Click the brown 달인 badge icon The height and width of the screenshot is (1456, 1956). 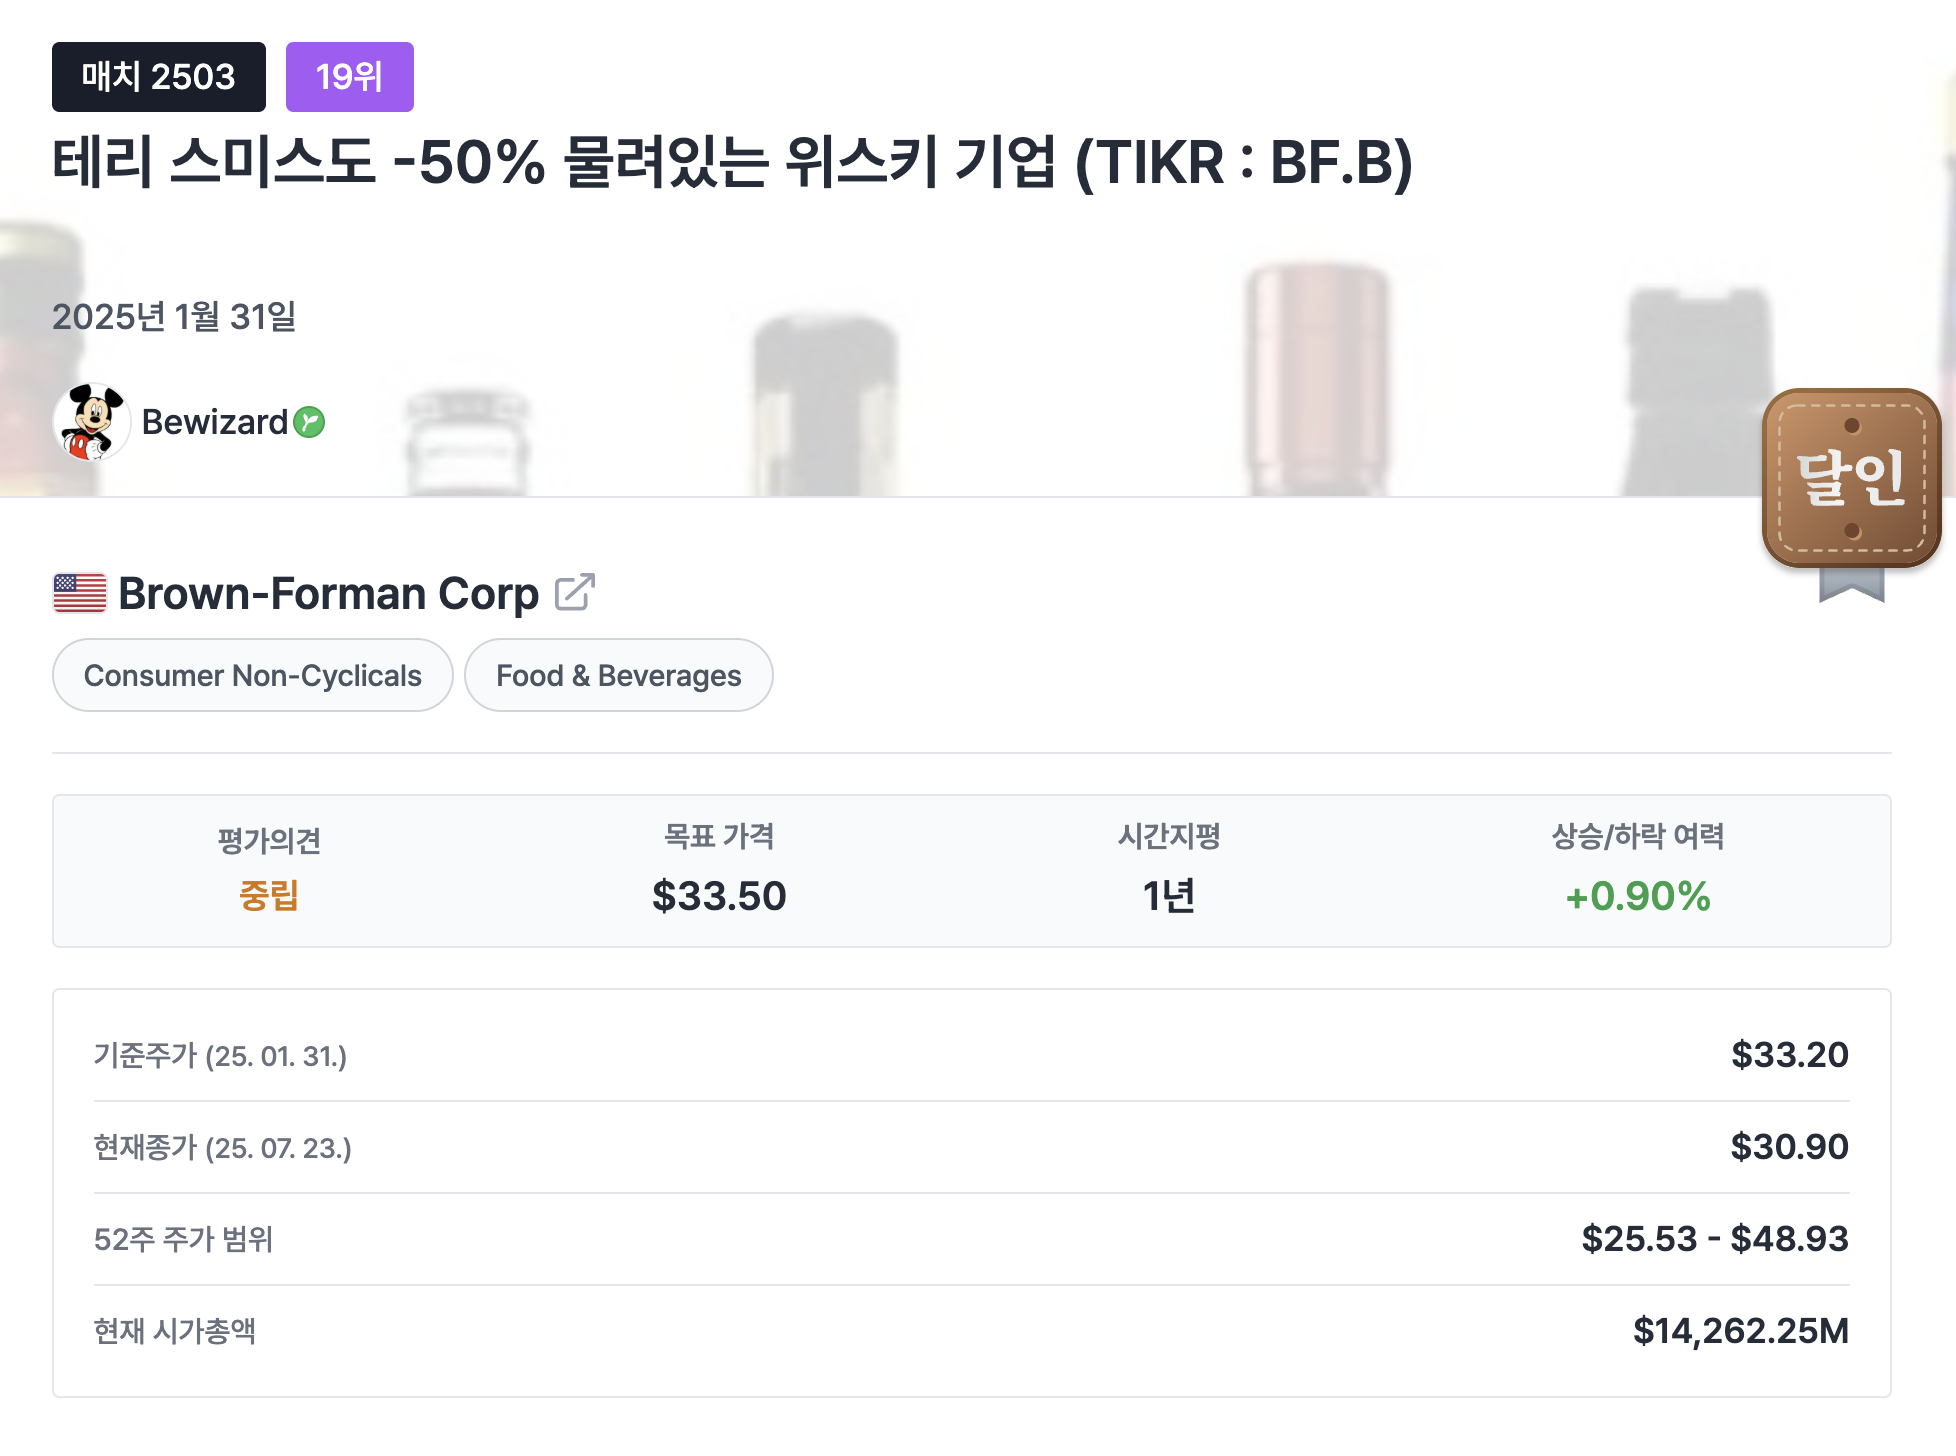[x=1851, y=478]
